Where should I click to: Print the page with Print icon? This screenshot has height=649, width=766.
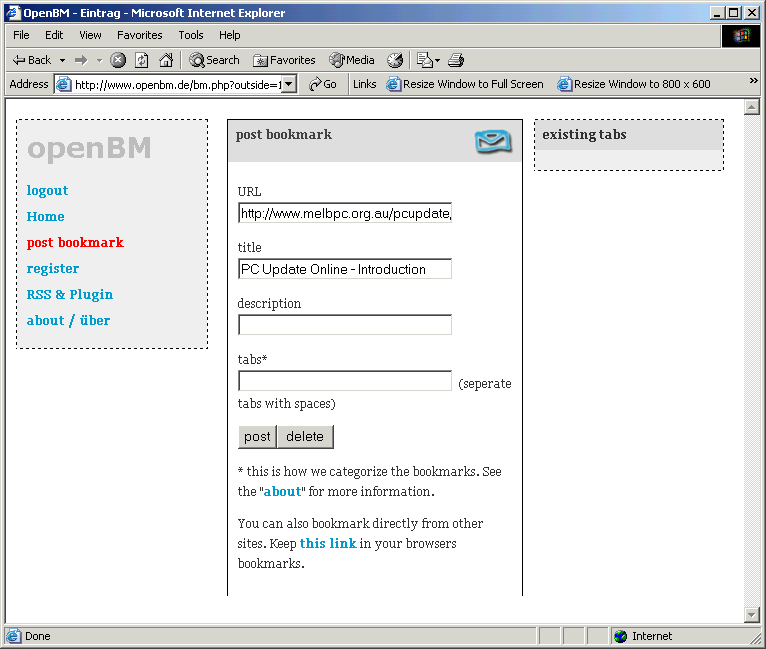coord(456,60)
